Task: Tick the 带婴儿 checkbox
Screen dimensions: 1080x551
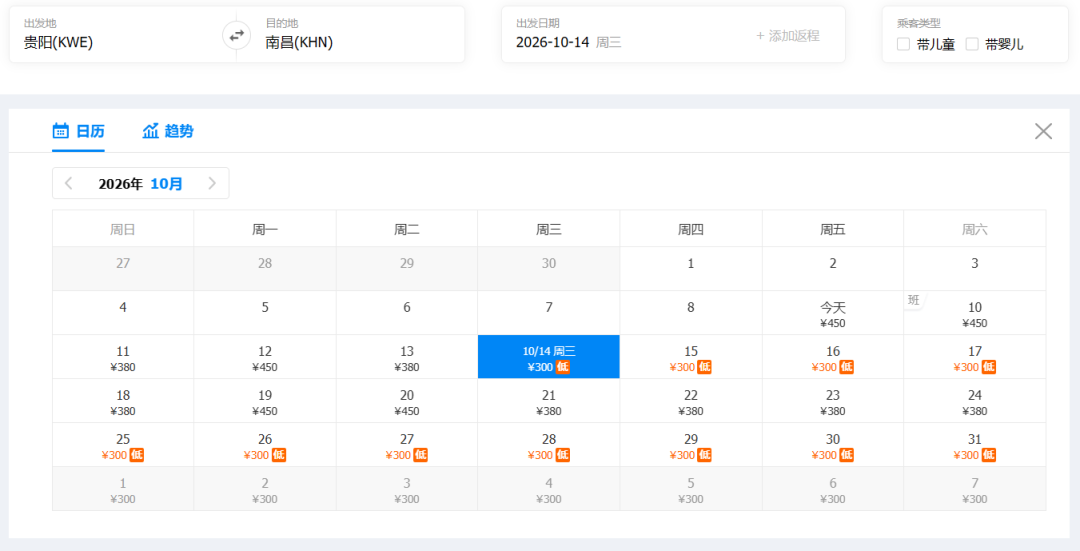Action: [972, 44]
